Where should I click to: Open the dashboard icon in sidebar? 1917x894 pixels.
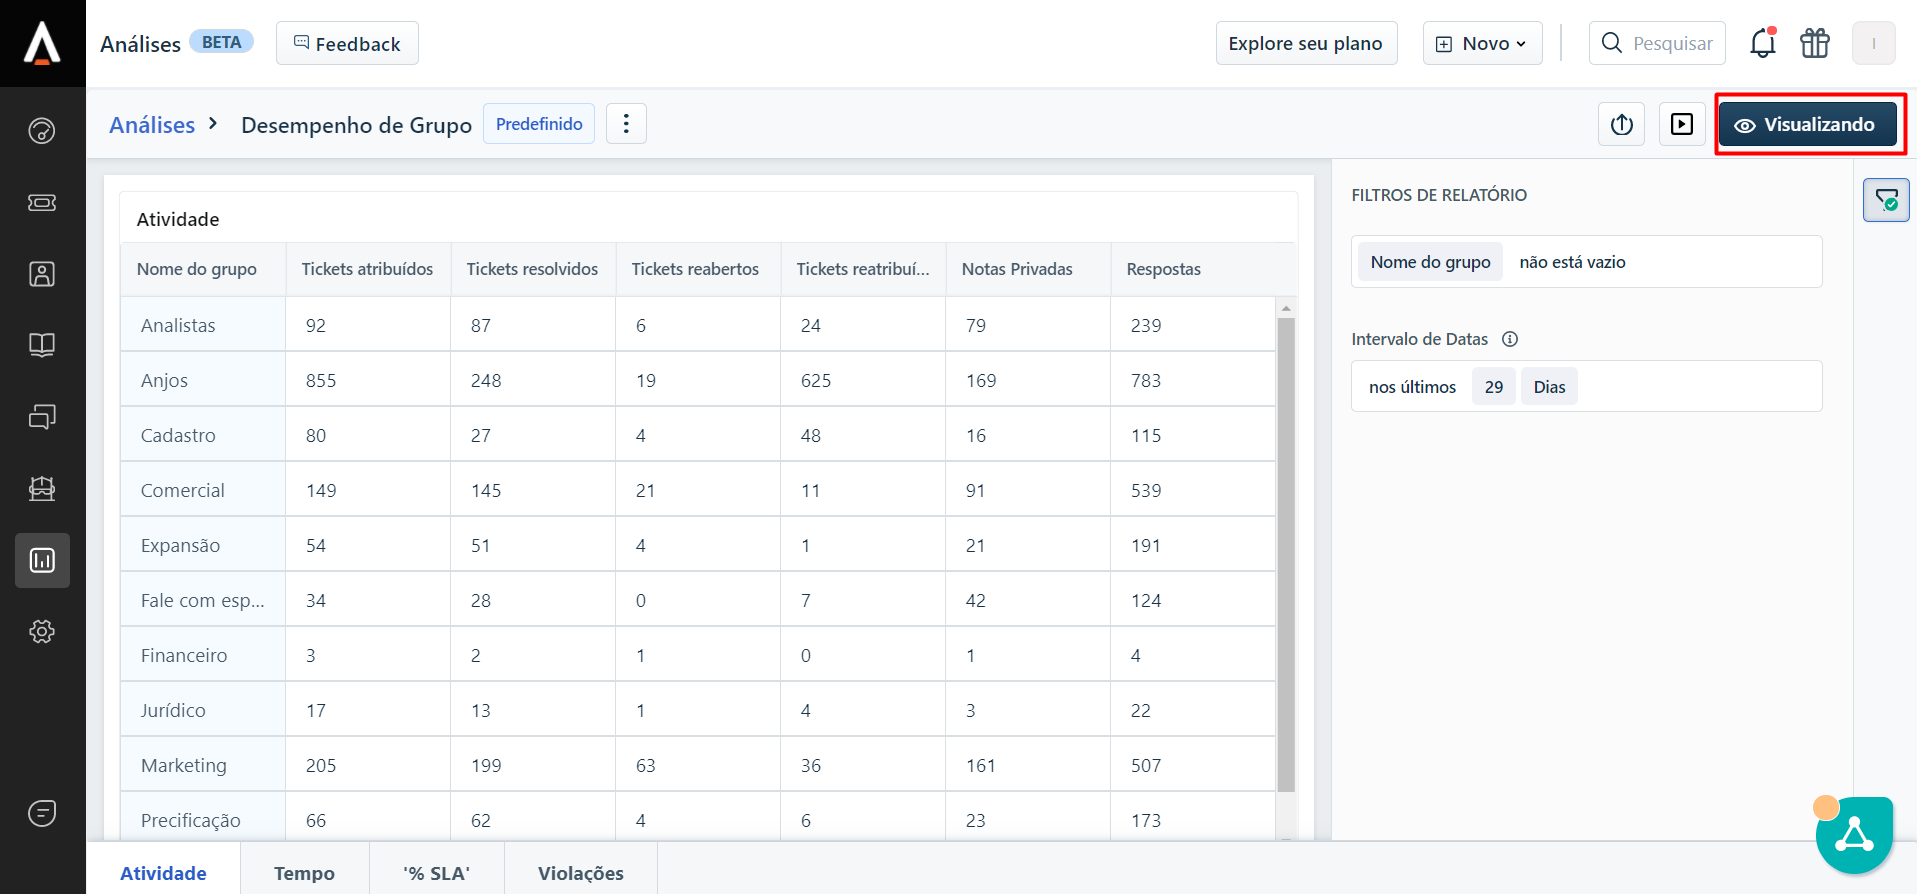point(42,131)
